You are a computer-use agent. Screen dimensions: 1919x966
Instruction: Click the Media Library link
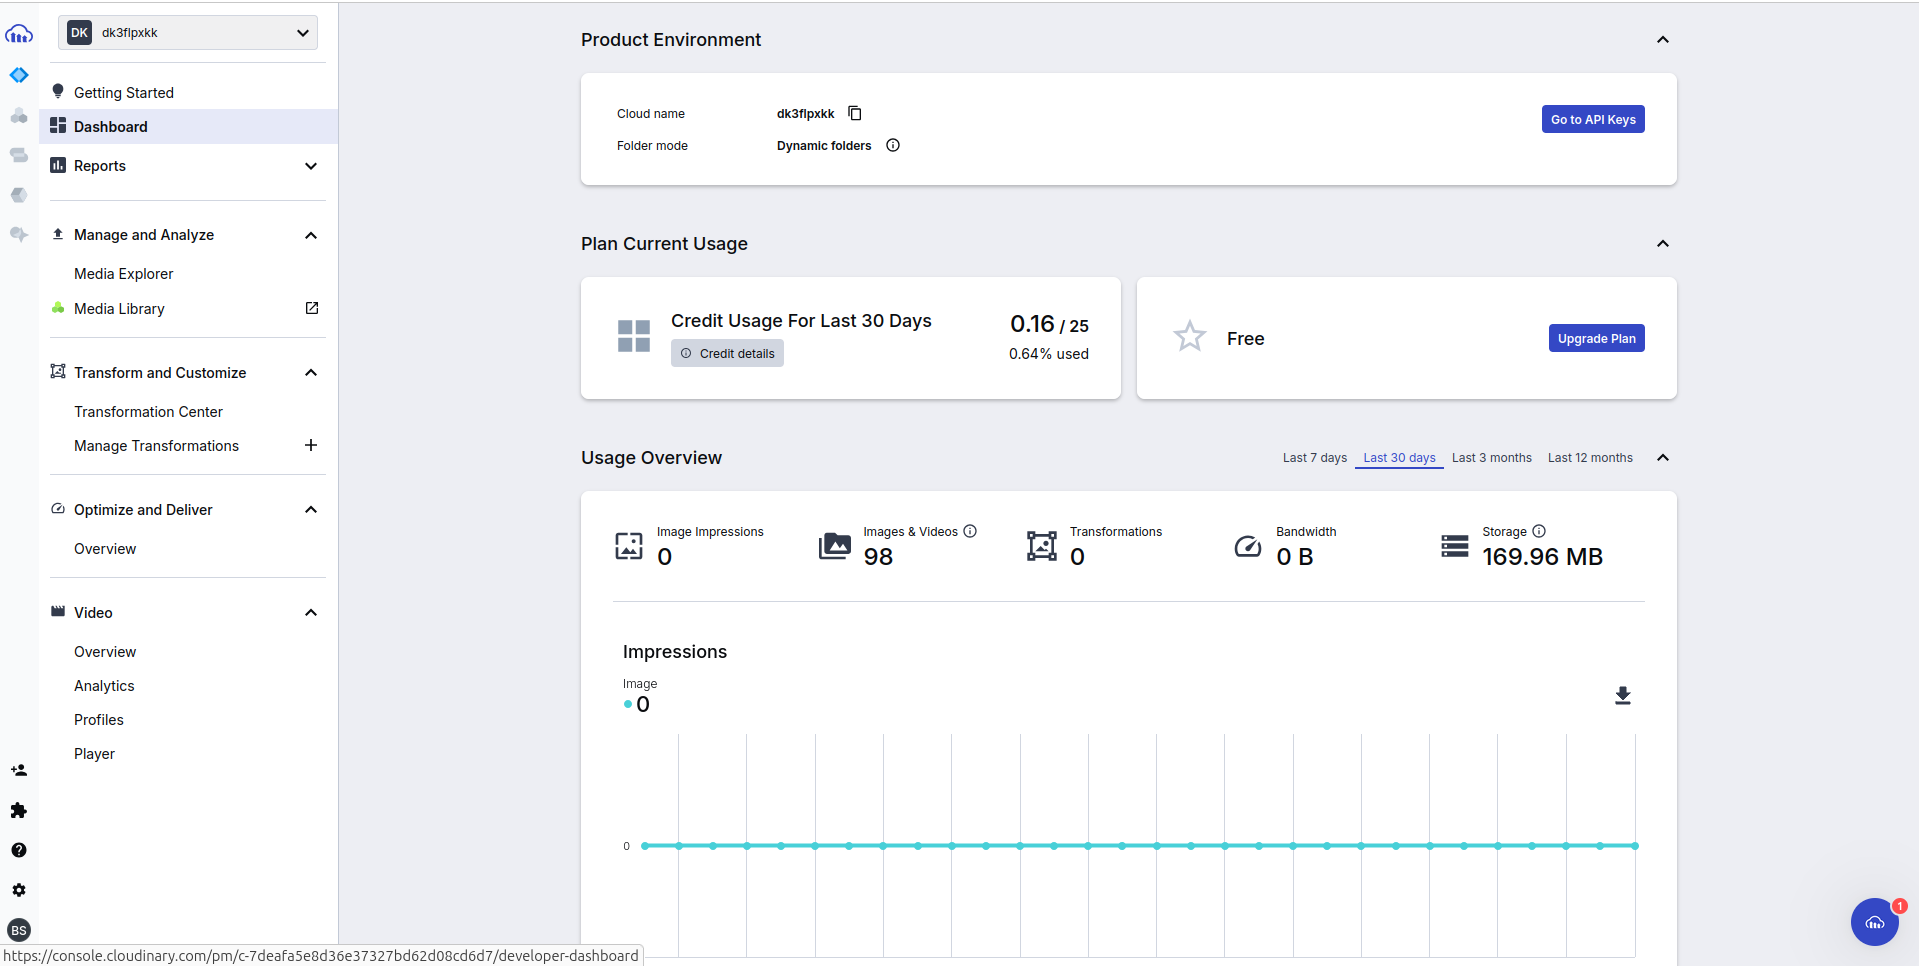[x=119, y=309]
